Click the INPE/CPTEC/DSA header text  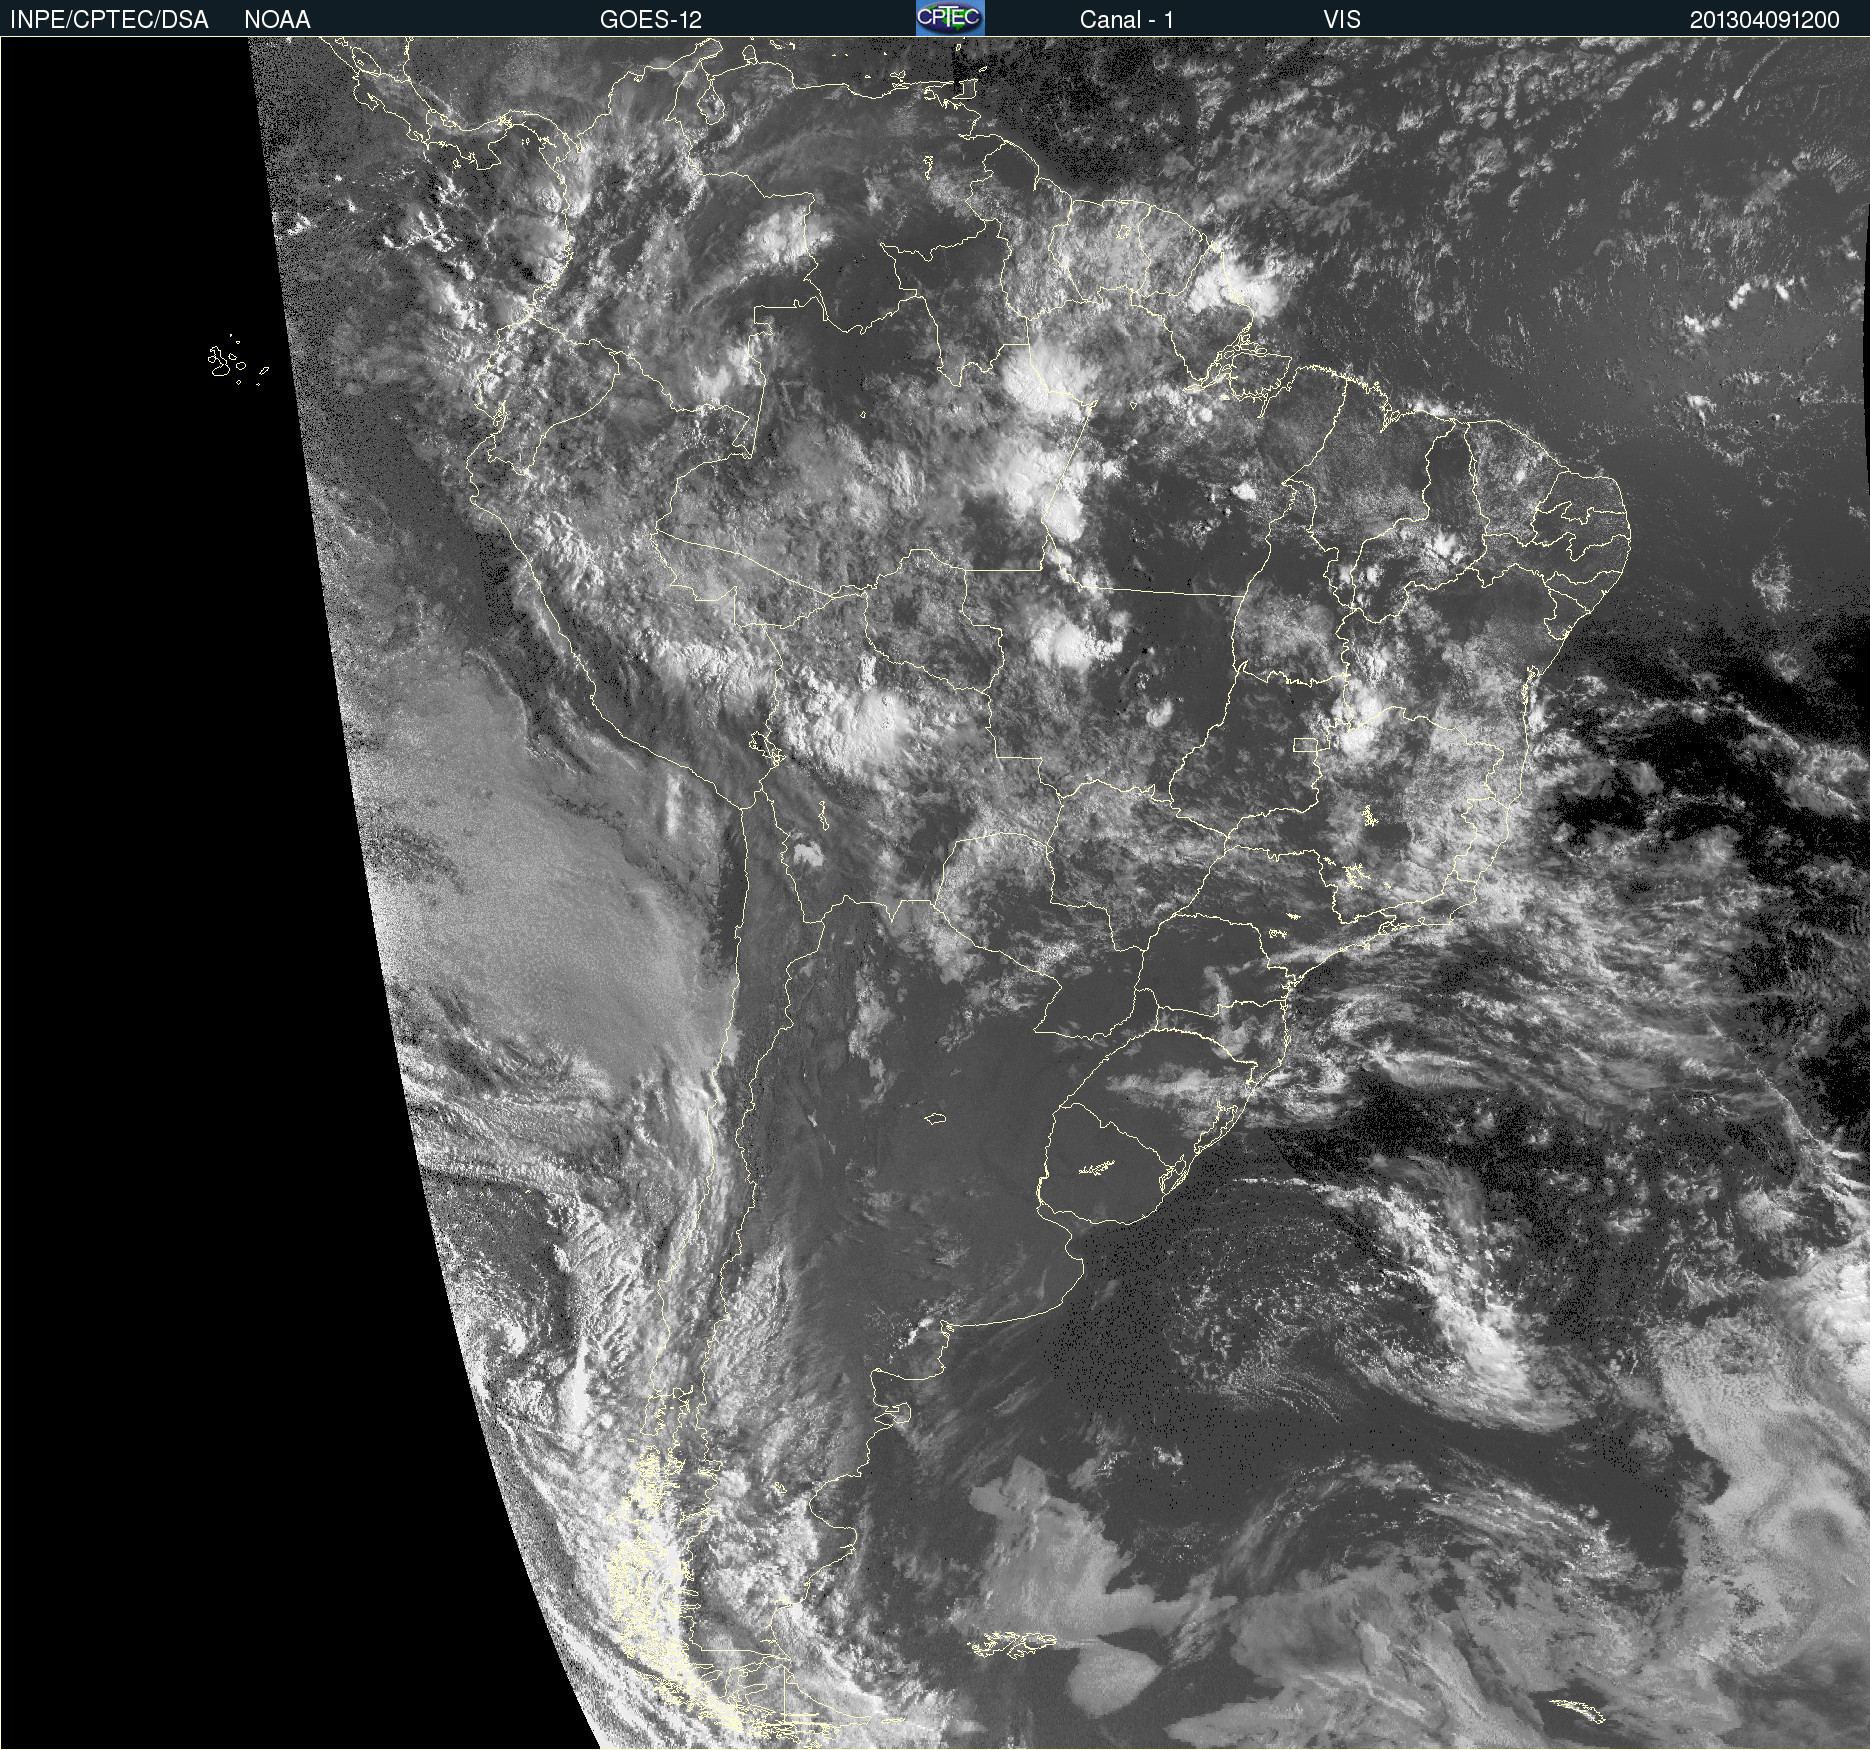[x=109, y=20]
